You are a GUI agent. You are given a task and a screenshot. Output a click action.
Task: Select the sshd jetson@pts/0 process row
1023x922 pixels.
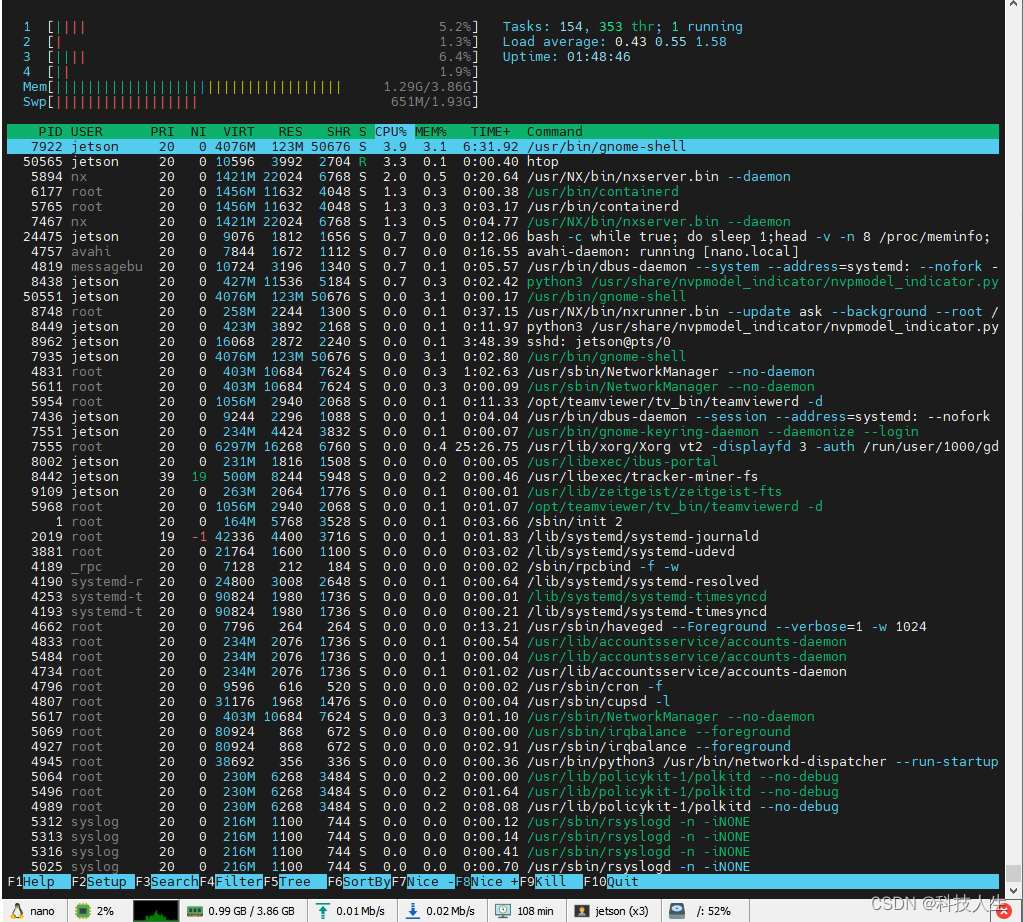[x=503, y=342]
